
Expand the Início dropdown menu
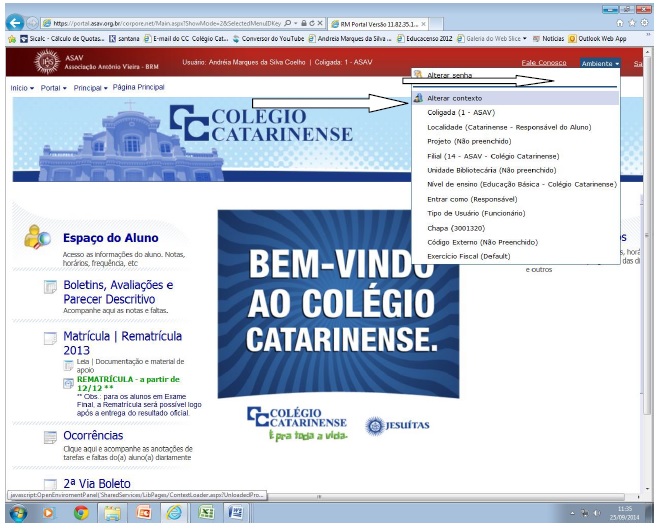click(22, 88)
